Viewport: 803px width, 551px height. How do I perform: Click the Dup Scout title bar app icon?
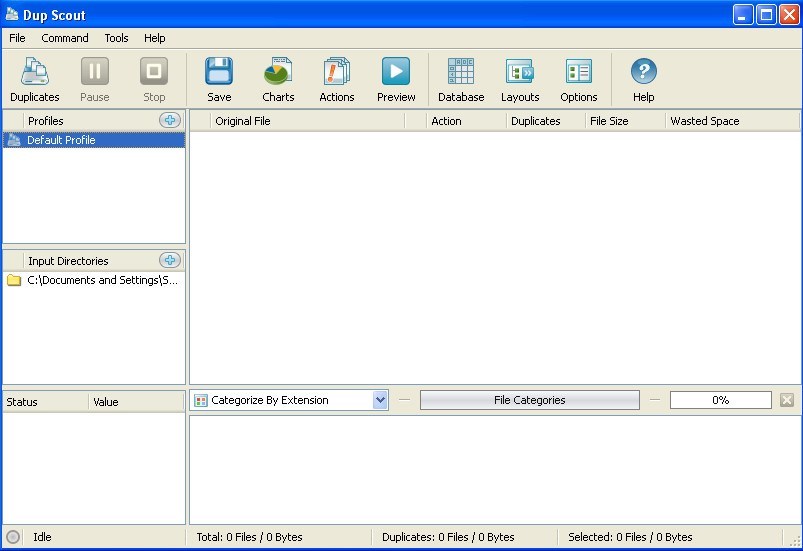(12, 14)
